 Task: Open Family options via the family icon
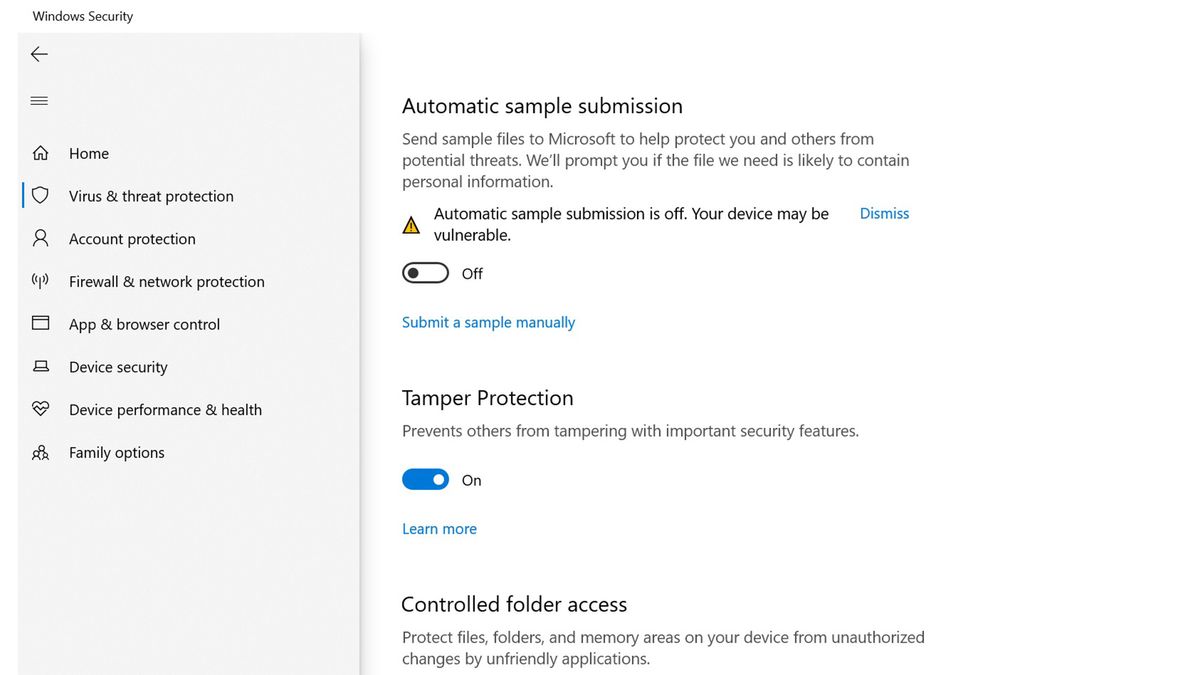pyautogui.click(x=40, y=452)
